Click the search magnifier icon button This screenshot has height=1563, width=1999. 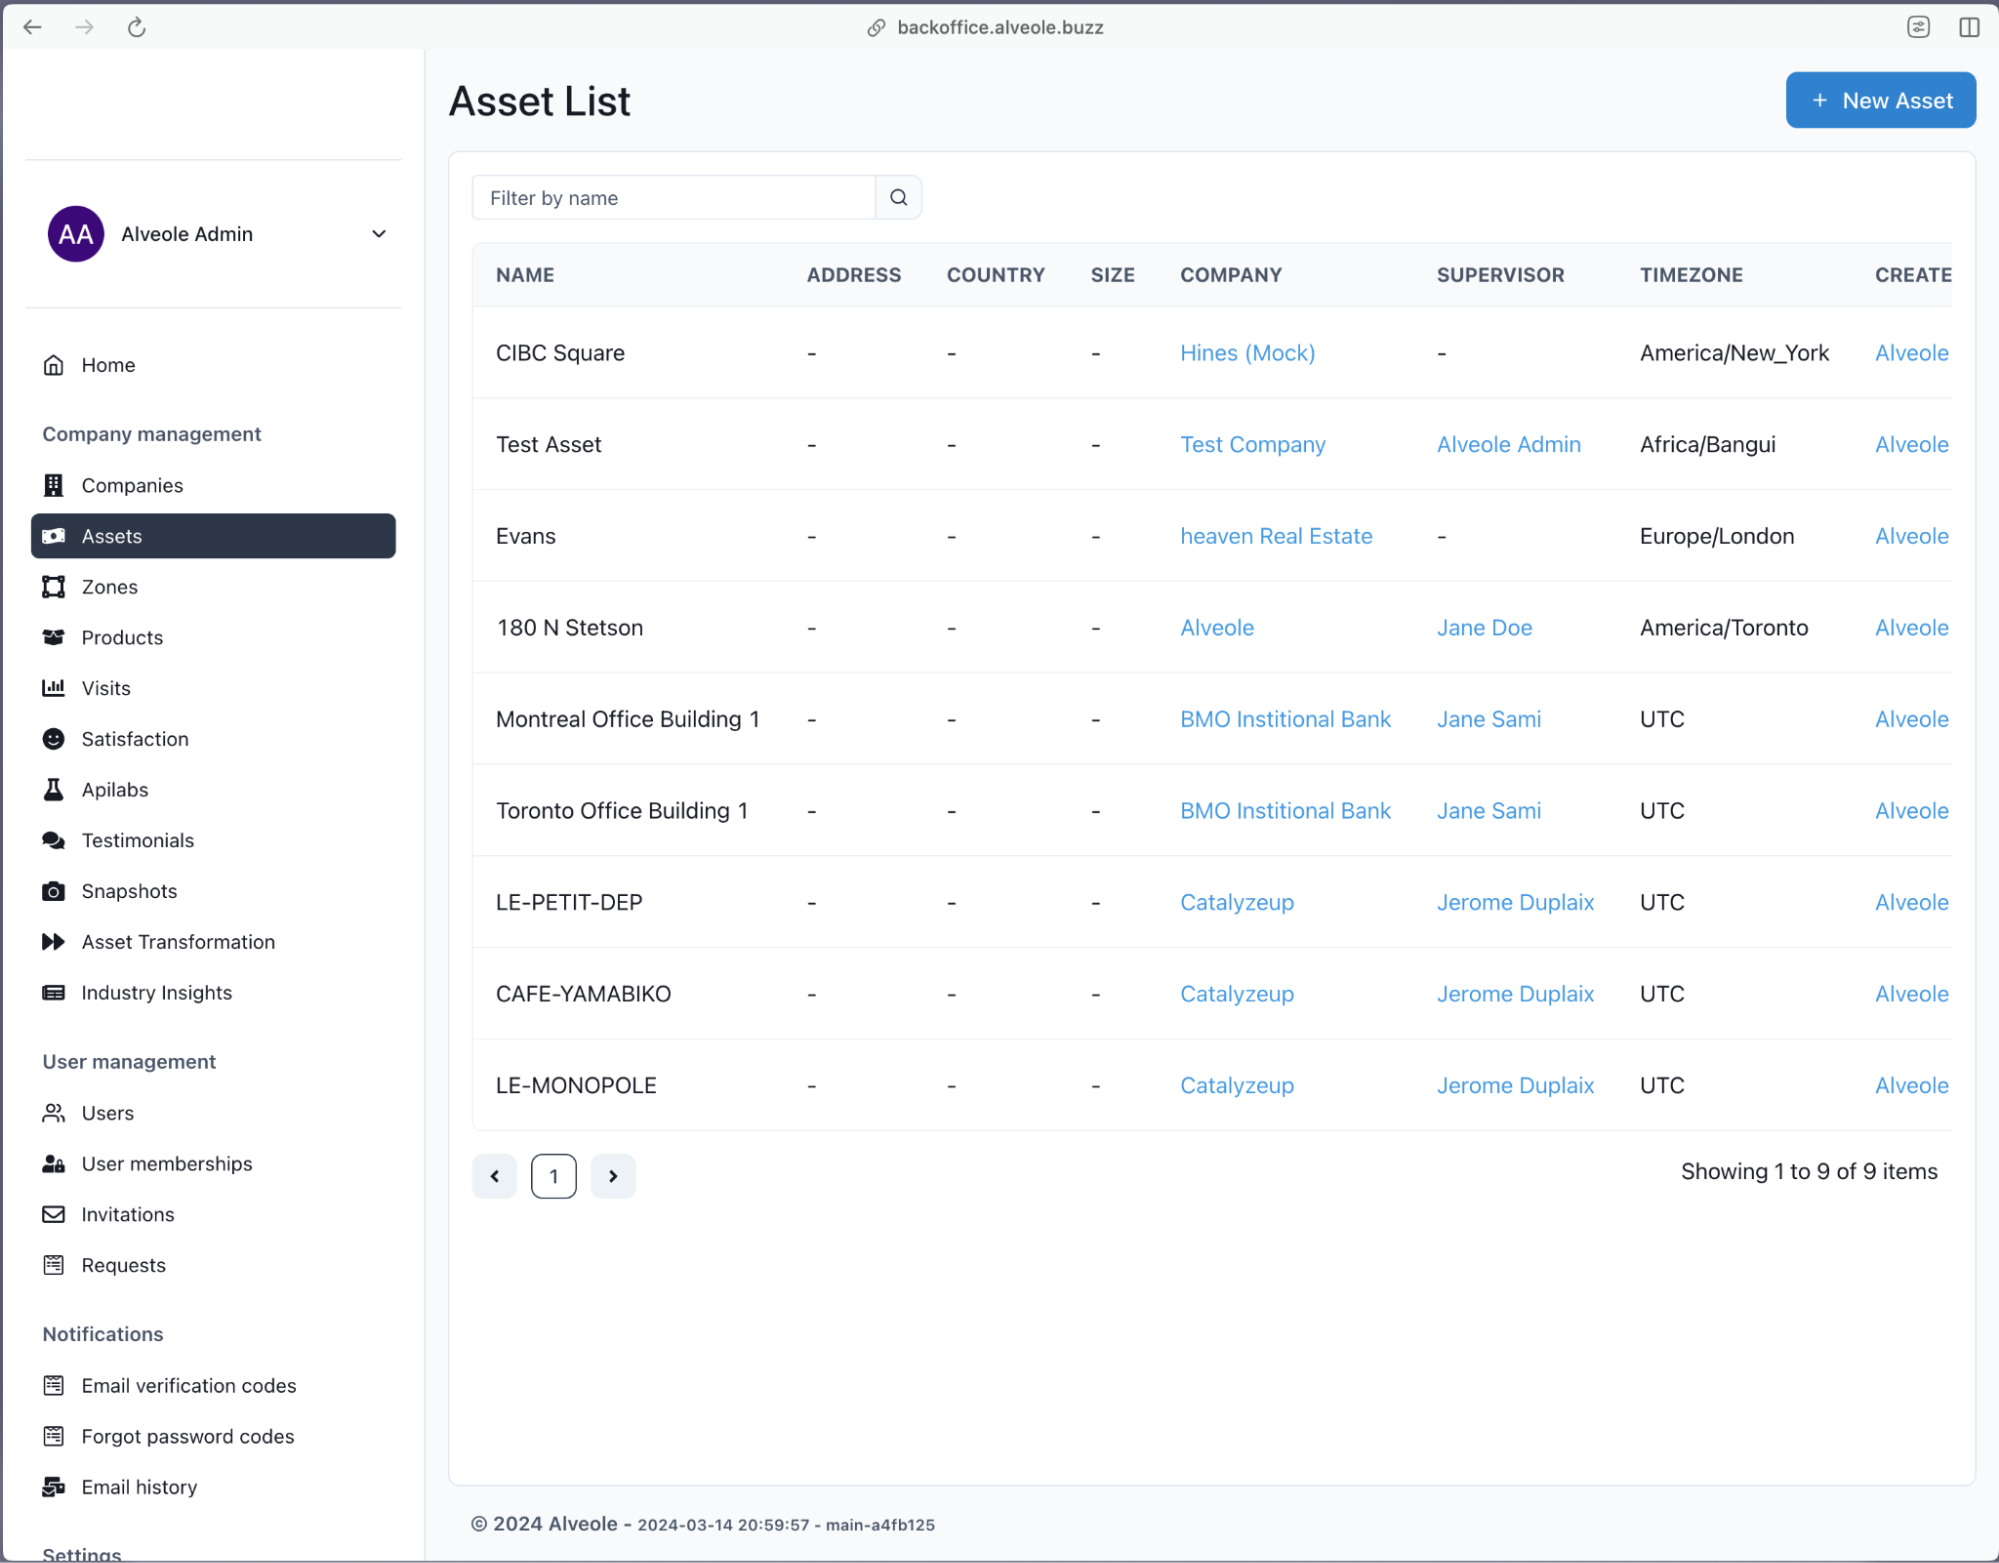pos(898,197)
